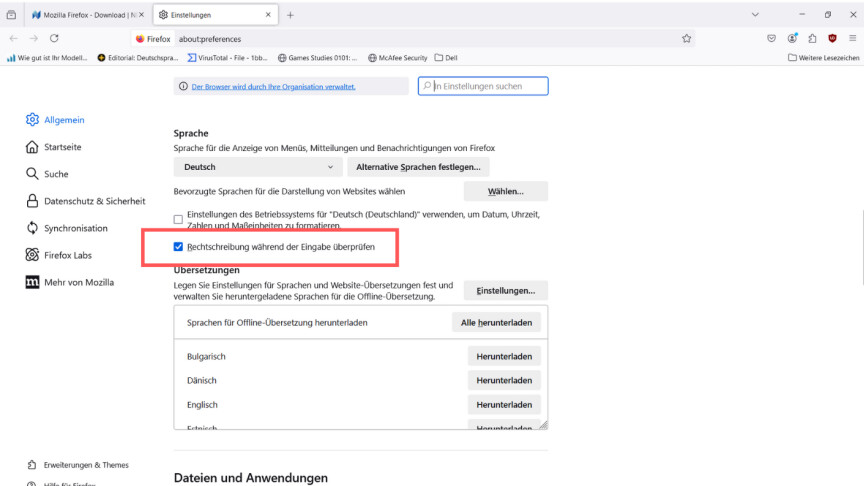This screenshot has height=486, width=864.
Task: Open the extensions puzzle icon
Action: click(x=812, y=39)
